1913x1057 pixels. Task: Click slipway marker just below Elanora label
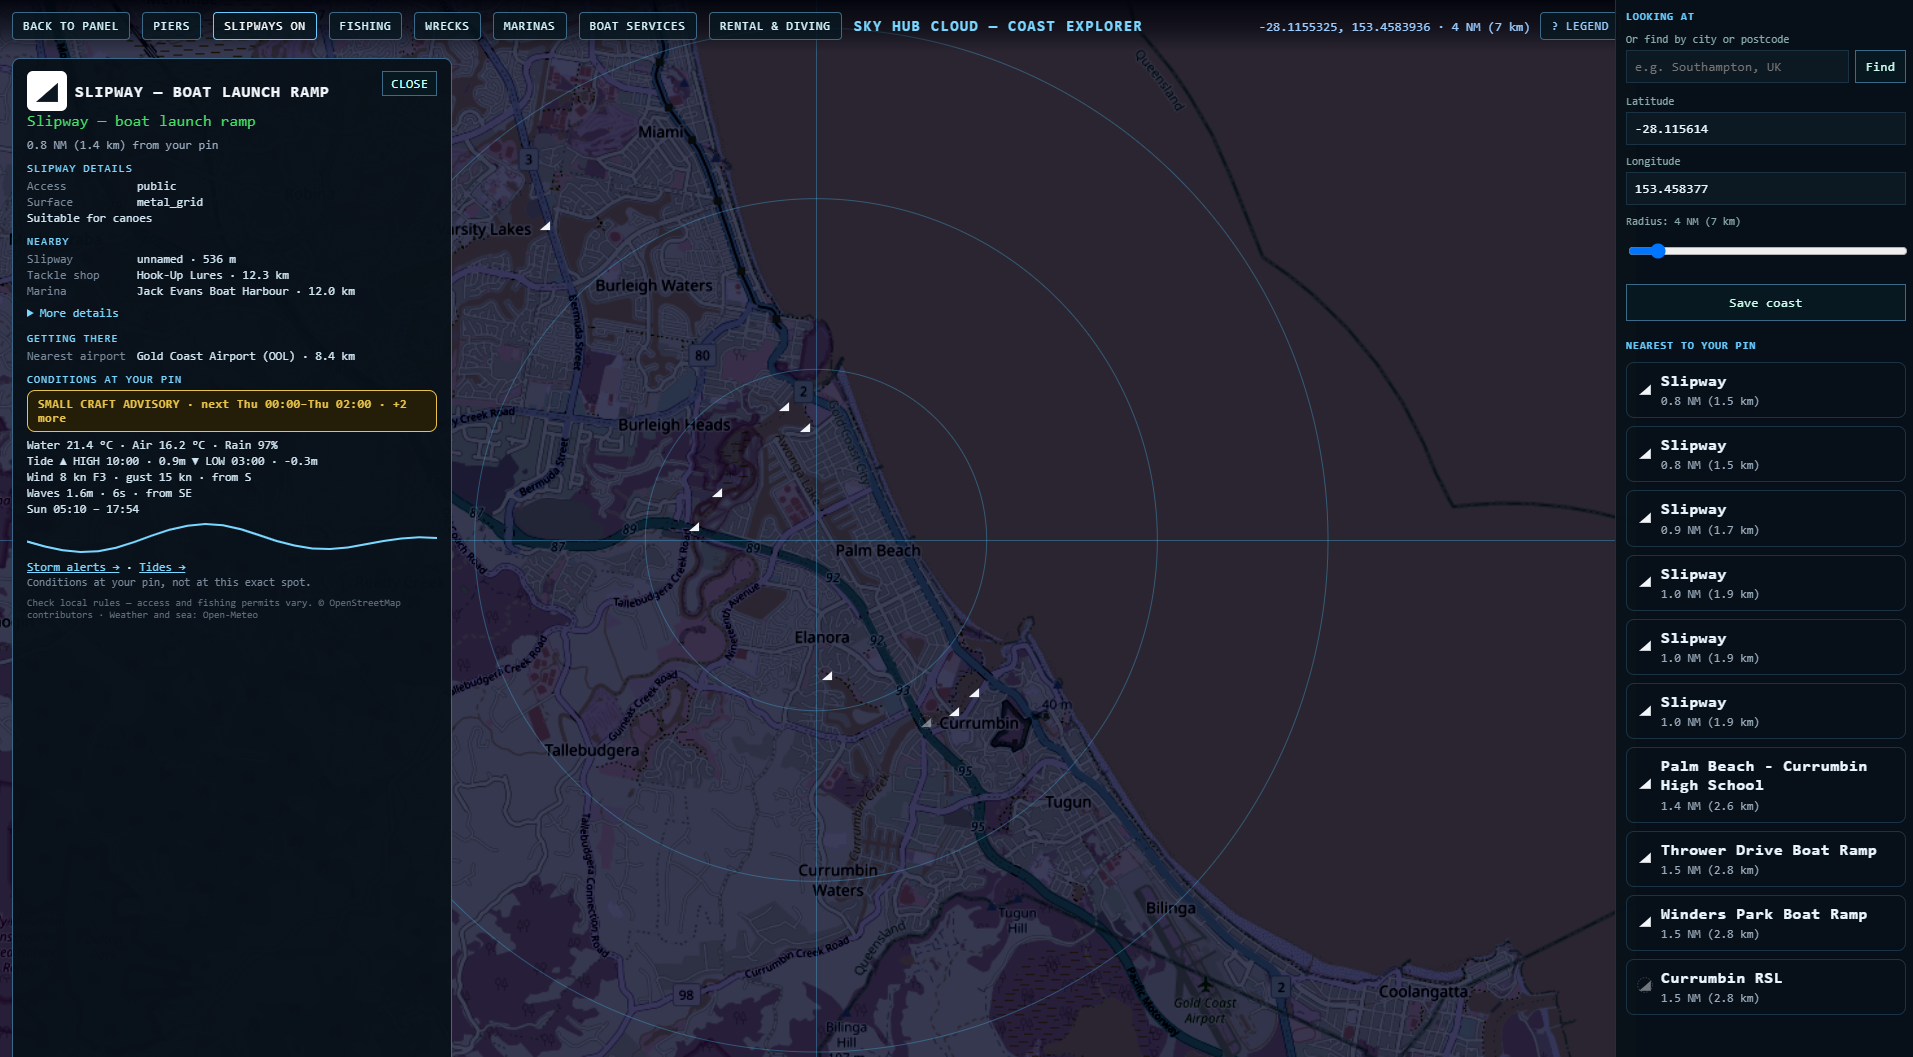[x=827, y=676]
